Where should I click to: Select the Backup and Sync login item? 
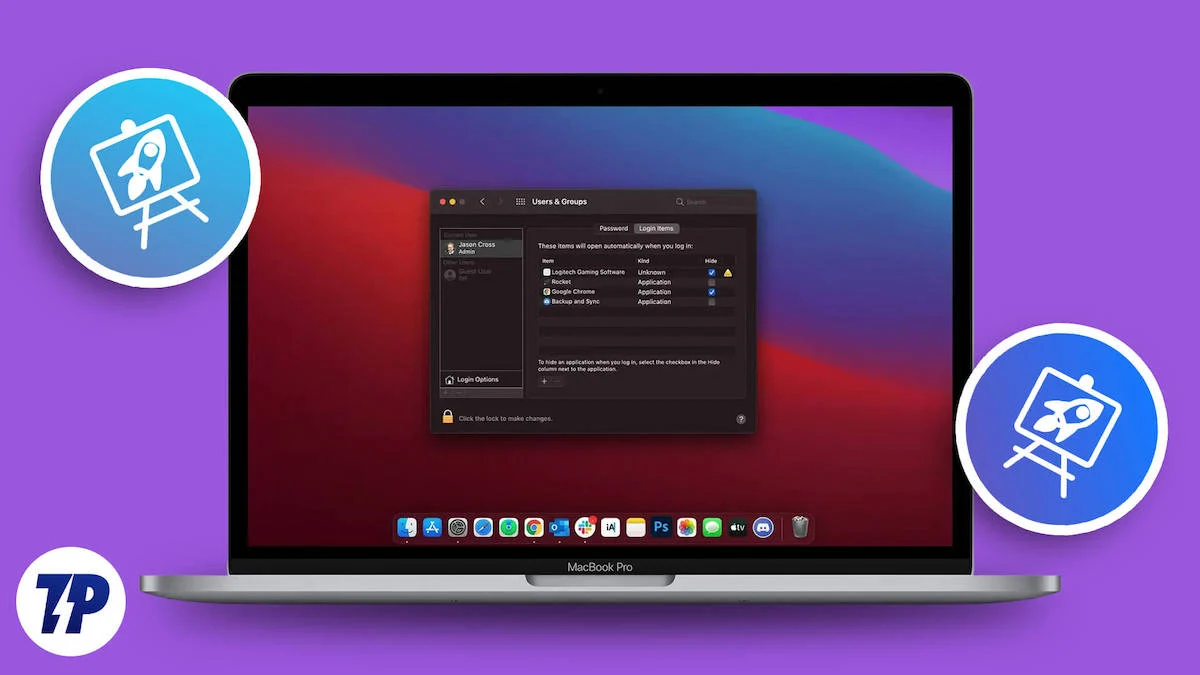[x=637, y=302]
